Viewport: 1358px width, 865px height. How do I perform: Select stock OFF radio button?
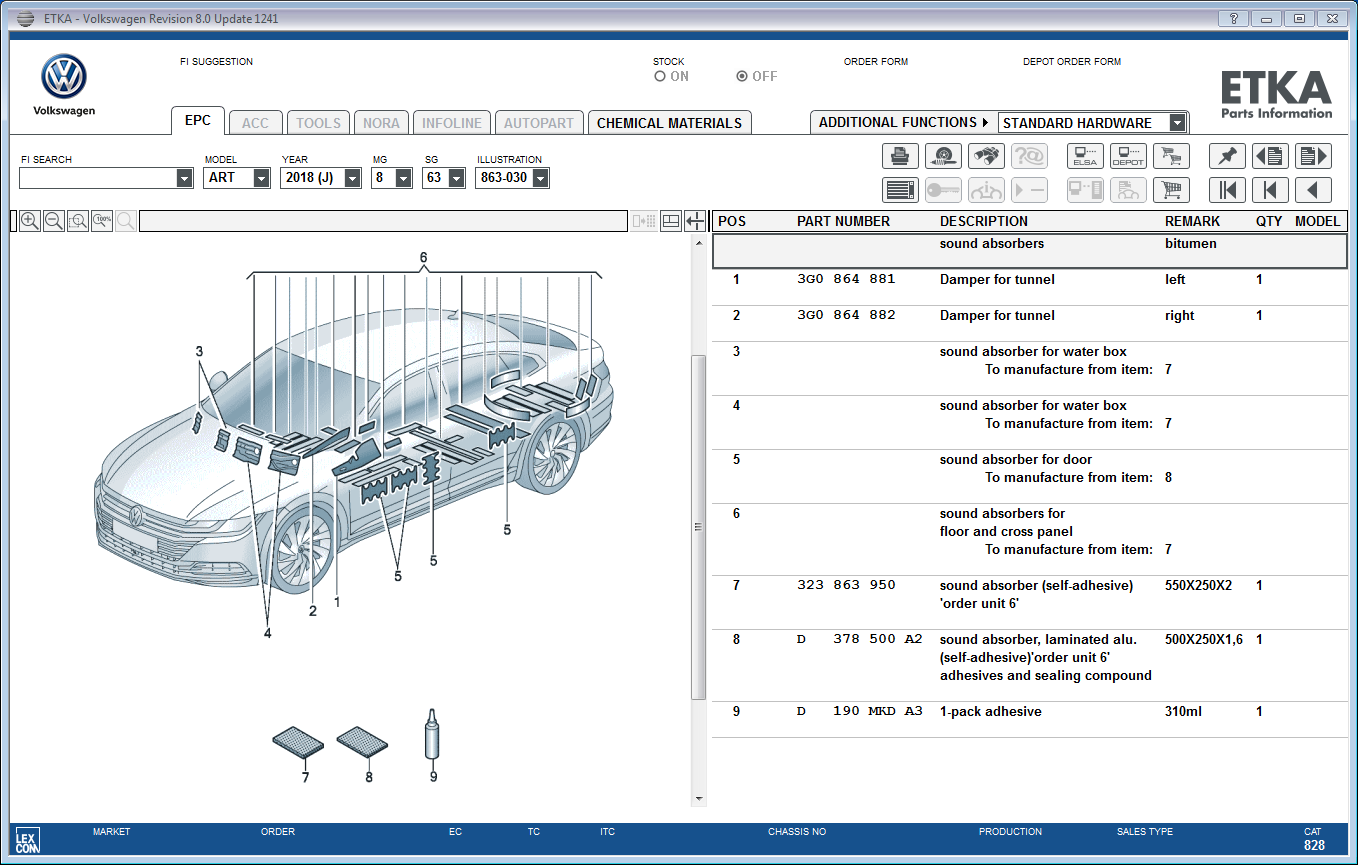[742, 76]
